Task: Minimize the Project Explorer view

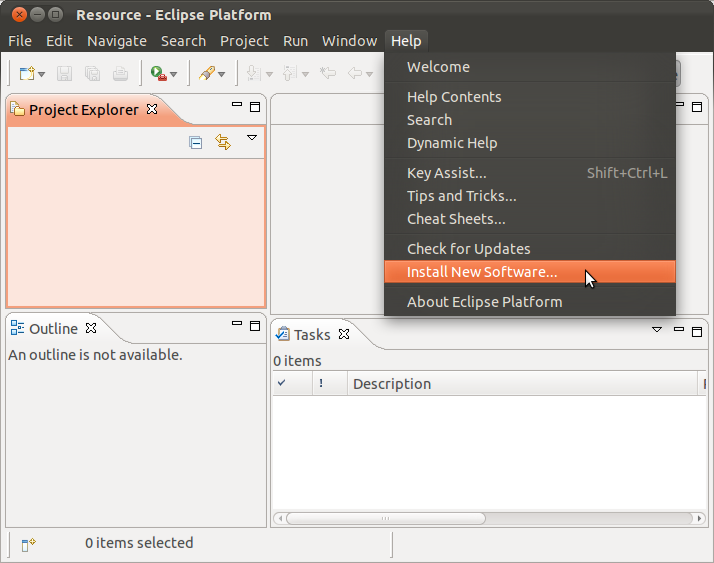Action: [x=237, y=104]
